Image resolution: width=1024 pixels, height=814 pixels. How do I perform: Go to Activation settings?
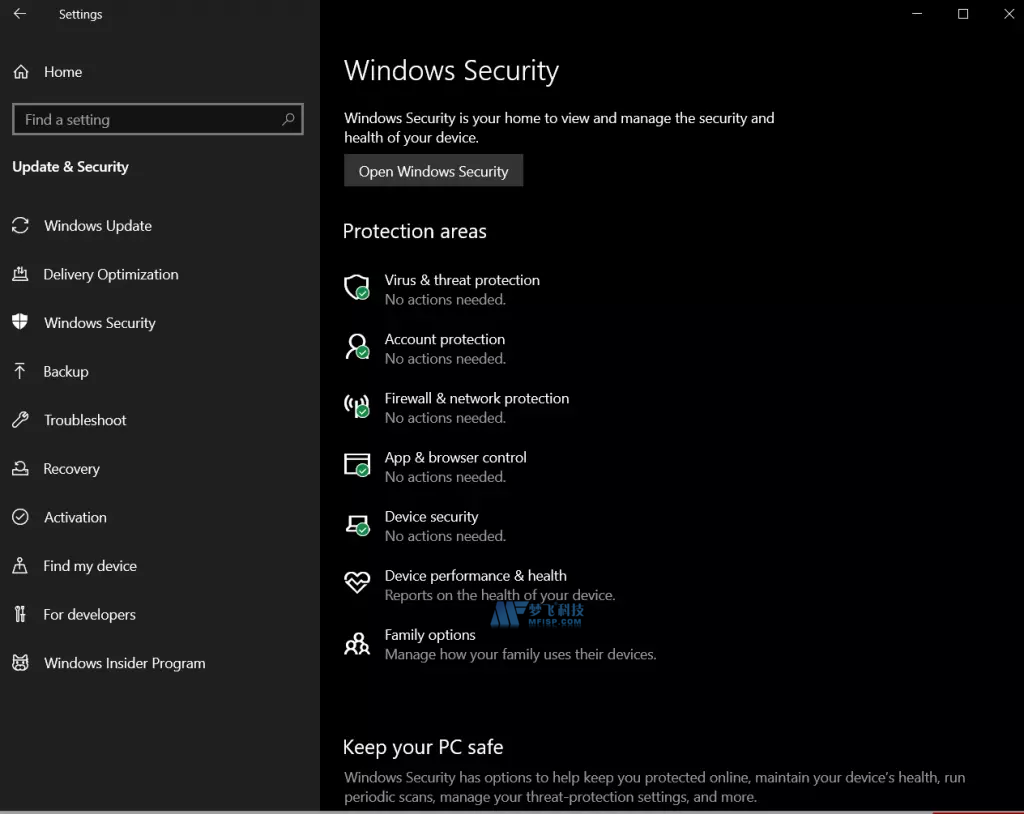pos(75,517)
